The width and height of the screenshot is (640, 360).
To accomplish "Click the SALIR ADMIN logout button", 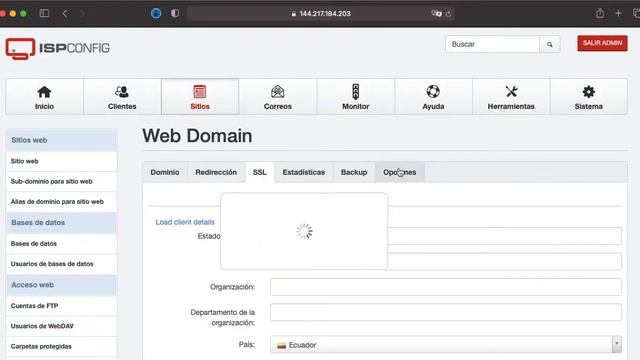I will [602, 43].
